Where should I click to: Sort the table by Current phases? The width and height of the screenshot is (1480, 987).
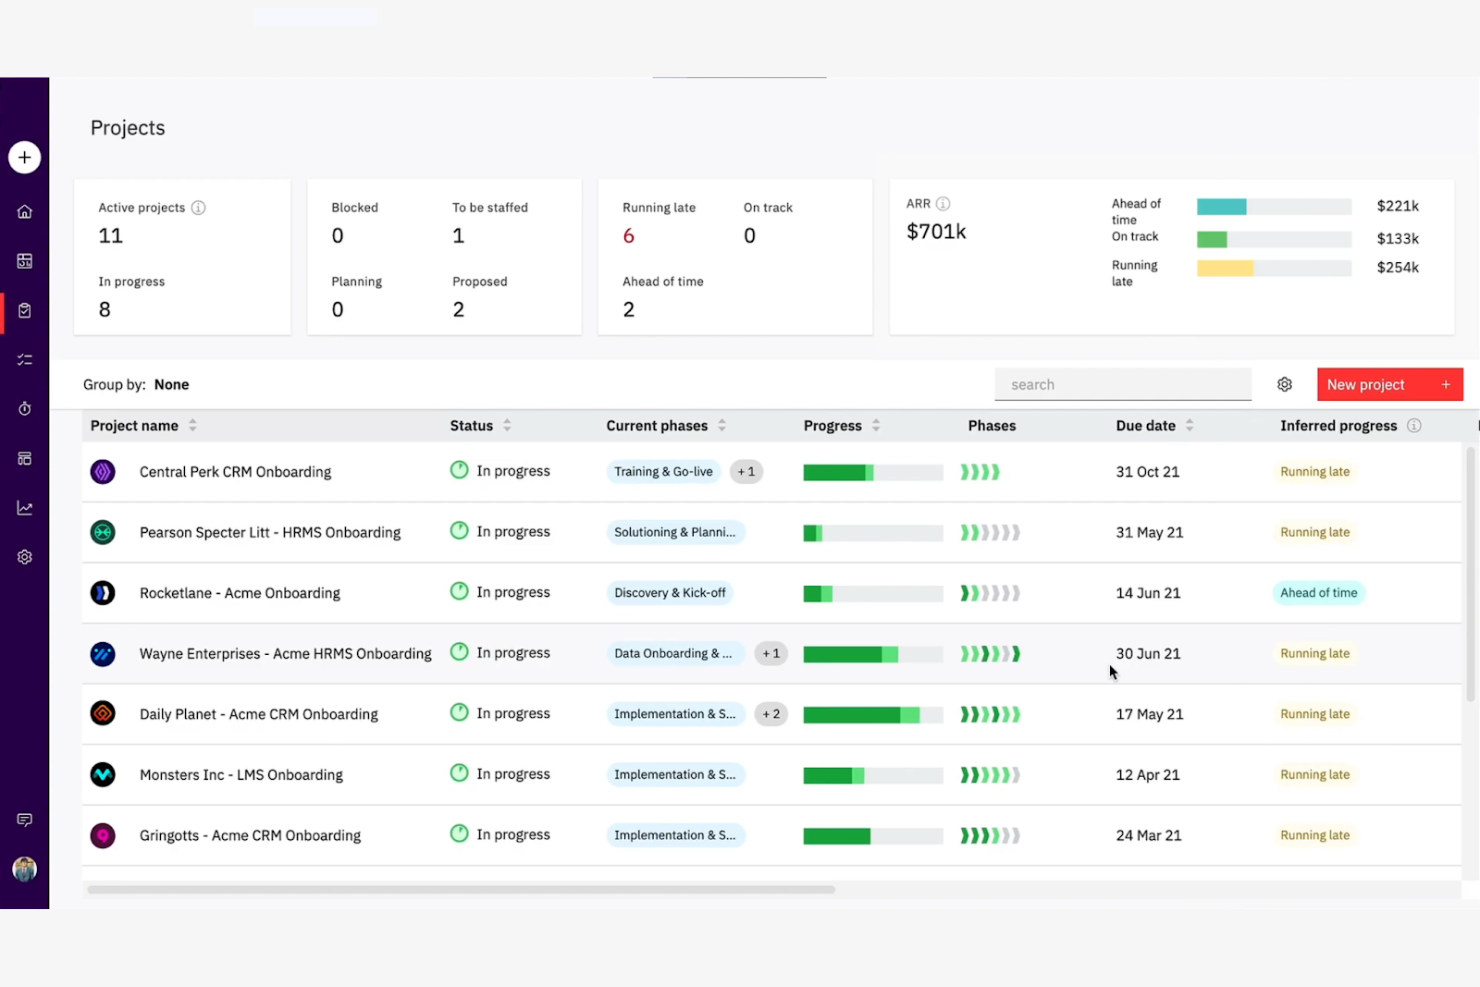pyautogui.click(x=722, y=425)
